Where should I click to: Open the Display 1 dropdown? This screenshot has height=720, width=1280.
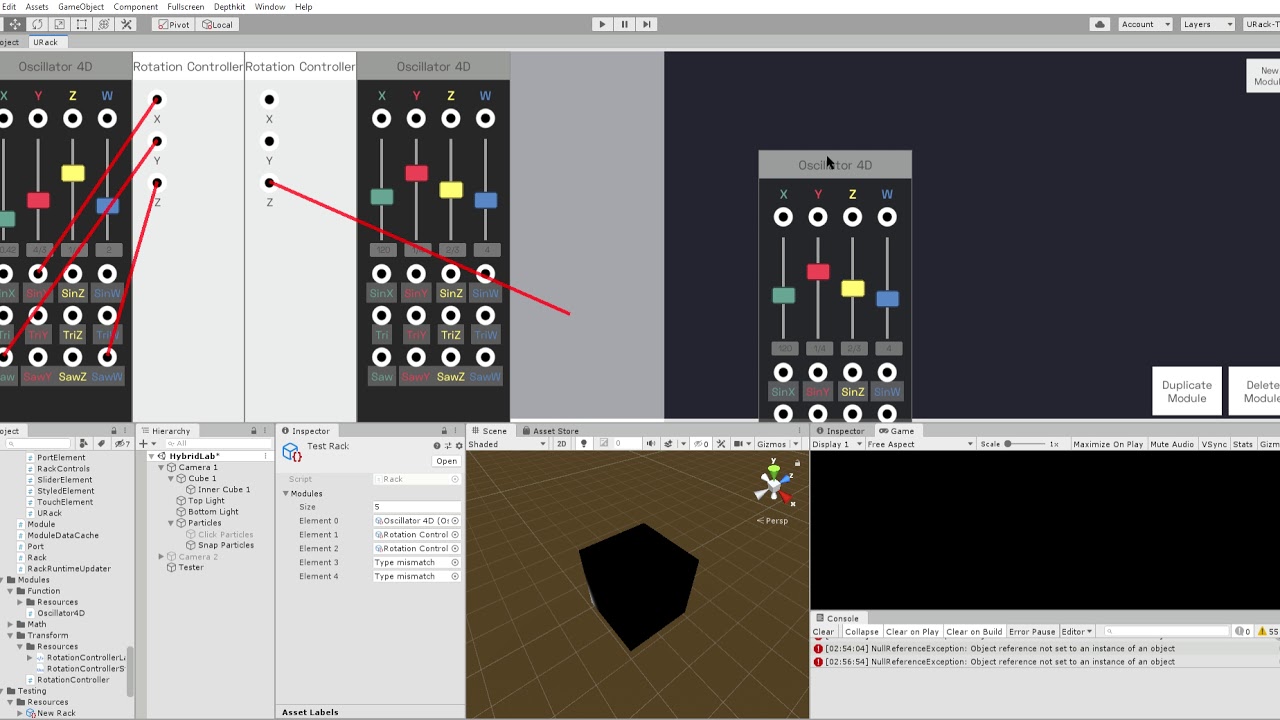(837, 444)
